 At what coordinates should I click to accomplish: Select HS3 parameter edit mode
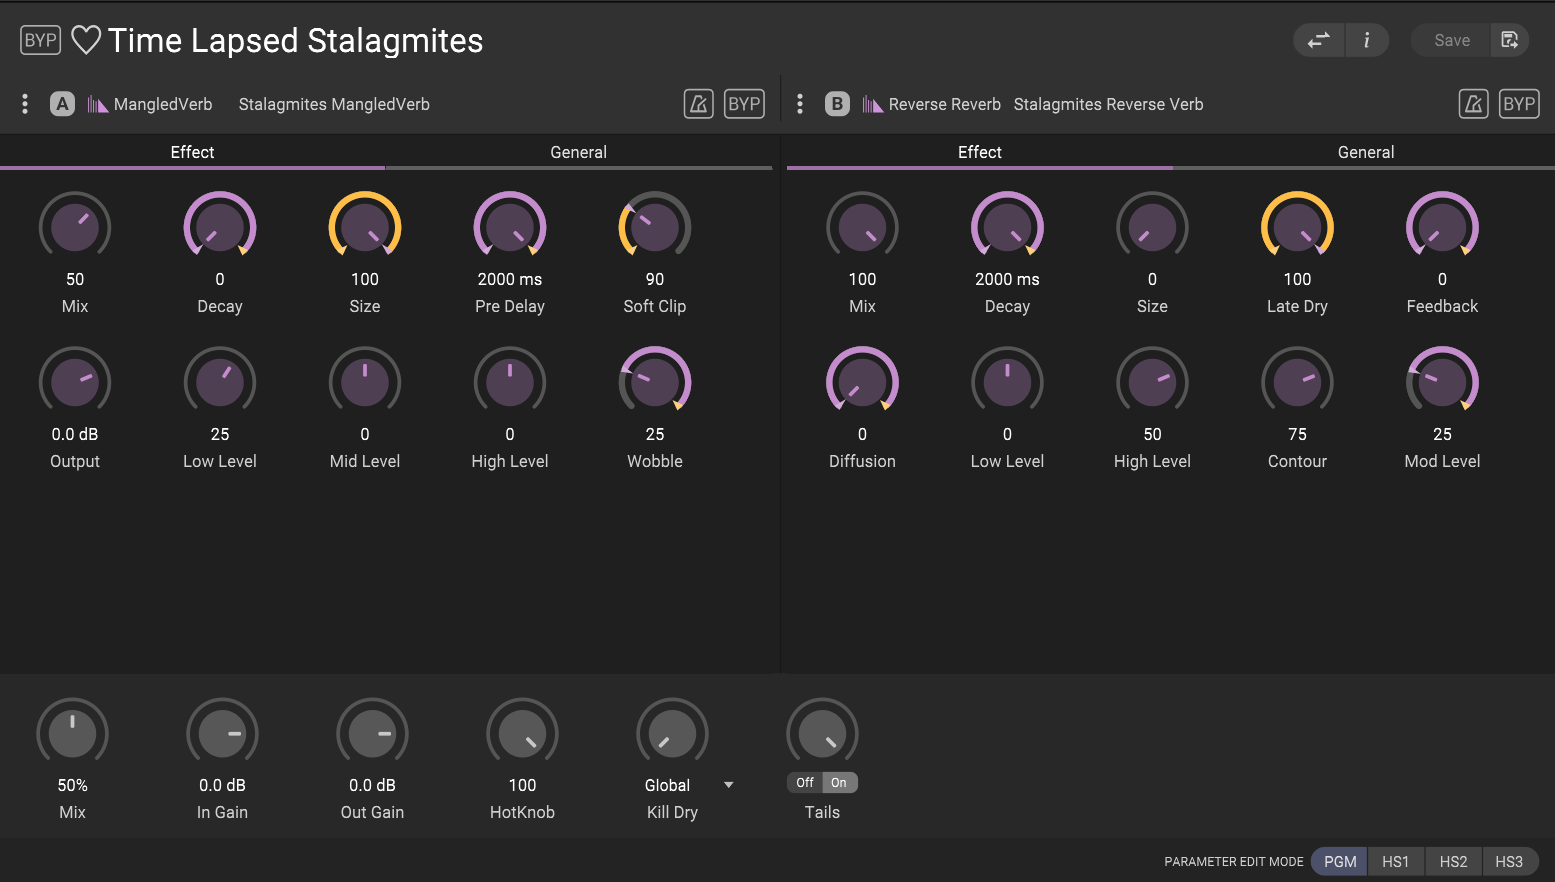tap(1509, 861)
